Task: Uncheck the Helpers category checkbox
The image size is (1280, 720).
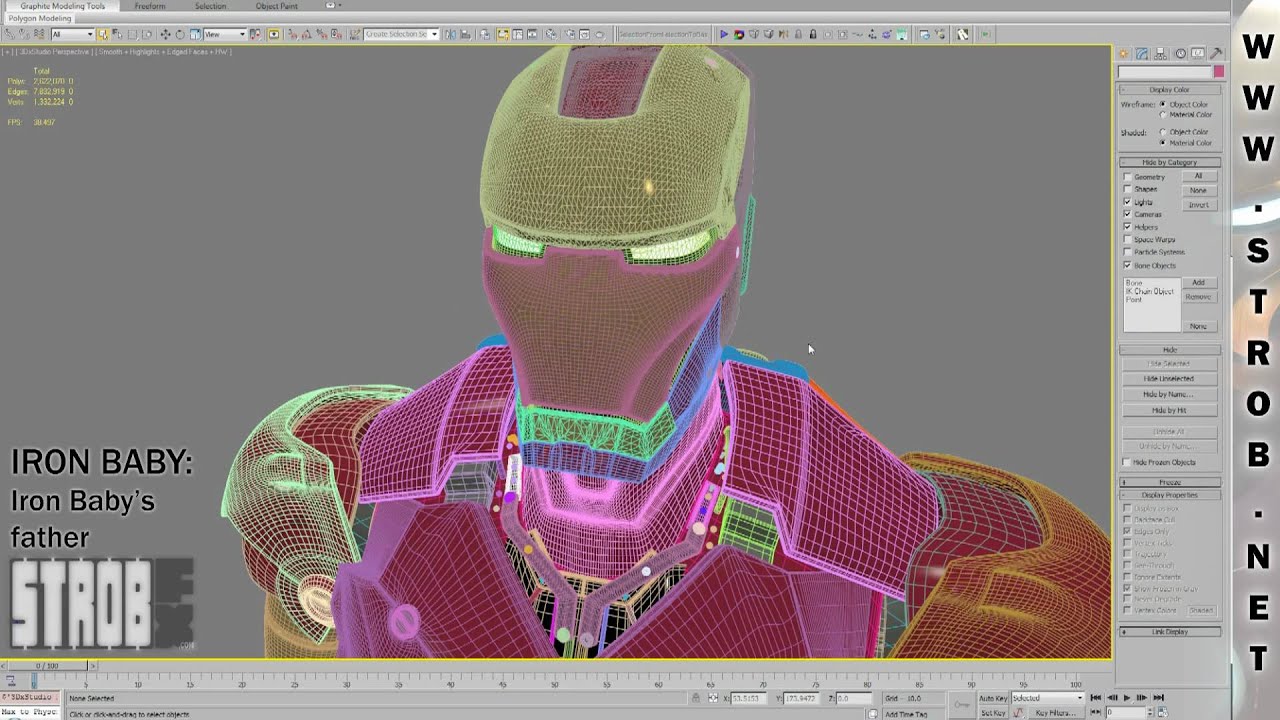Action: pyautogui.click(x=1128, y=227)
